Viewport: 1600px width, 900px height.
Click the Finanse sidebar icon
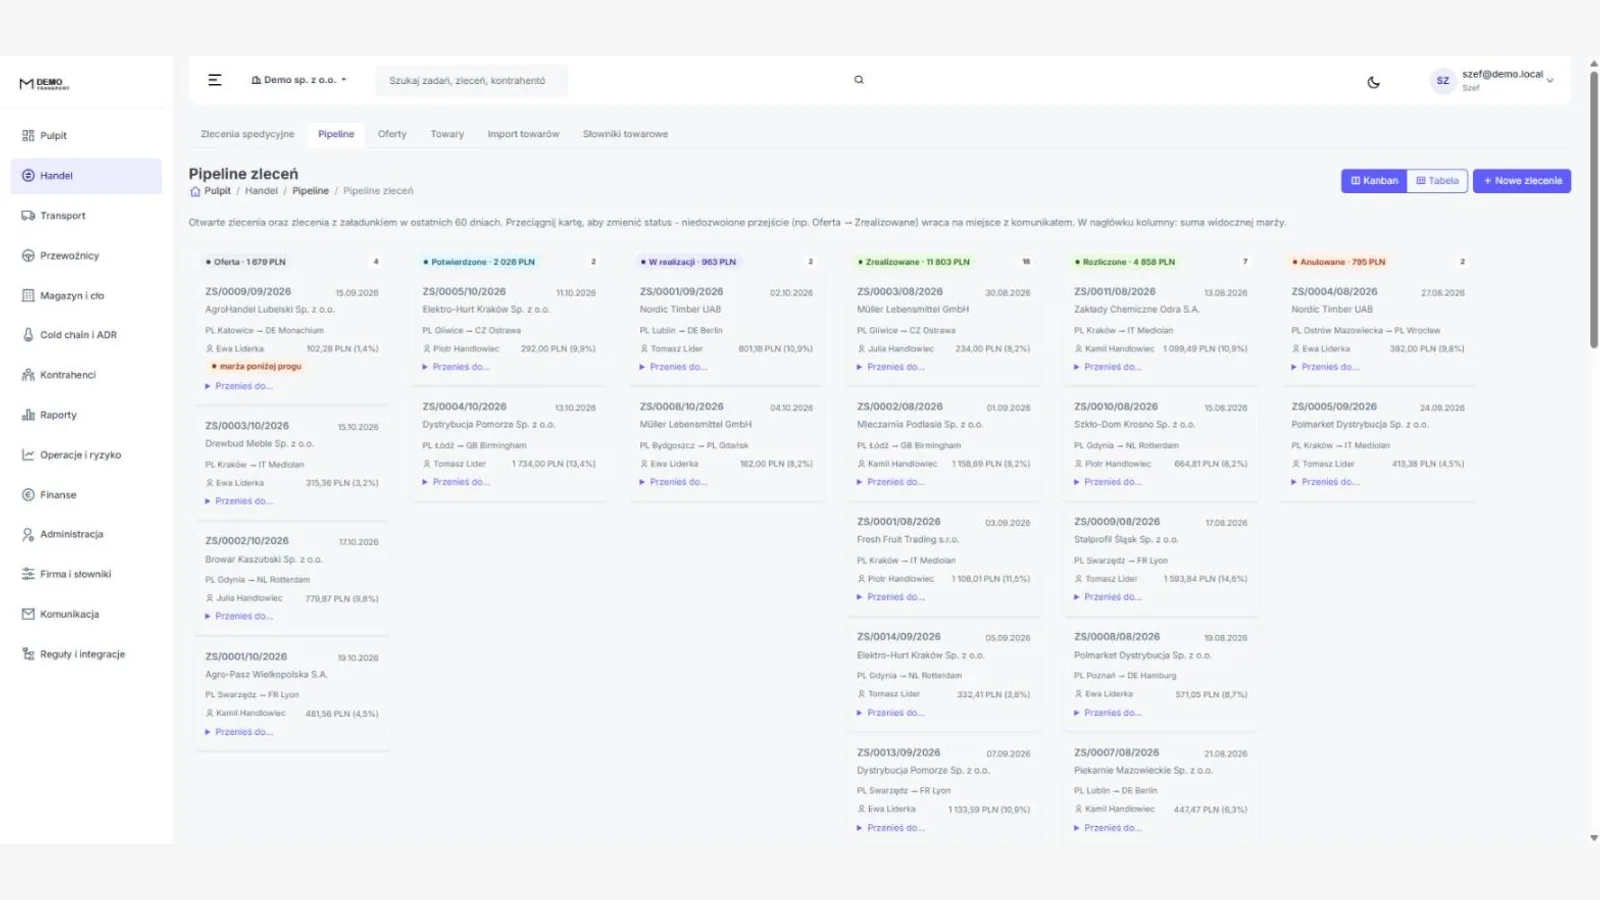point(28,495)
